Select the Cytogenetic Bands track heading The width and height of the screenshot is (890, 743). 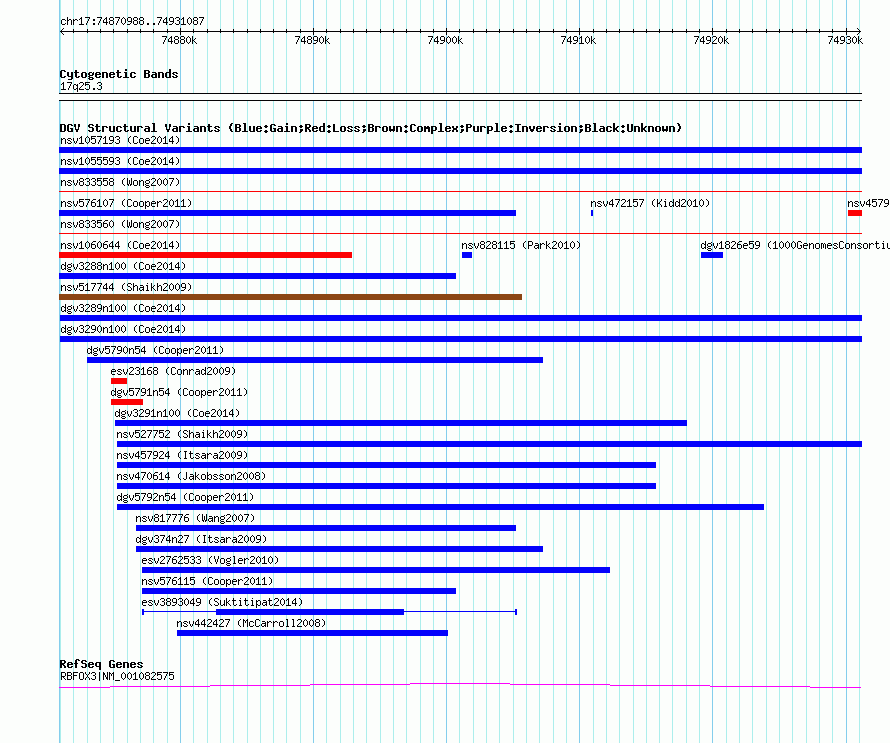(x=119, y=74)
